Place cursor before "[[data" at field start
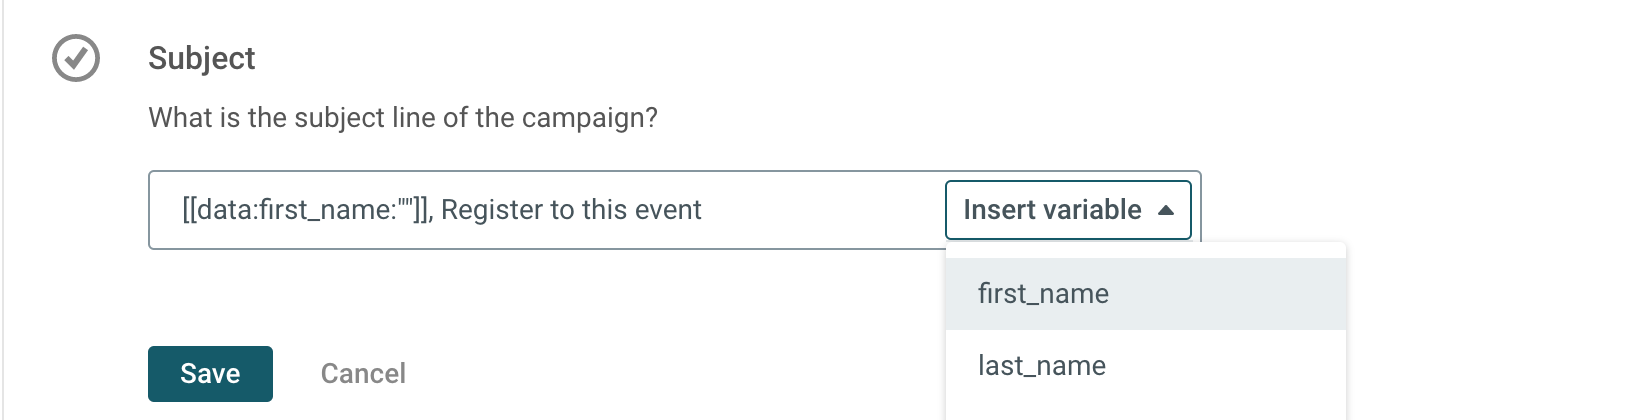This screenshot has height=420, width=1644. (x=182, y=210)
